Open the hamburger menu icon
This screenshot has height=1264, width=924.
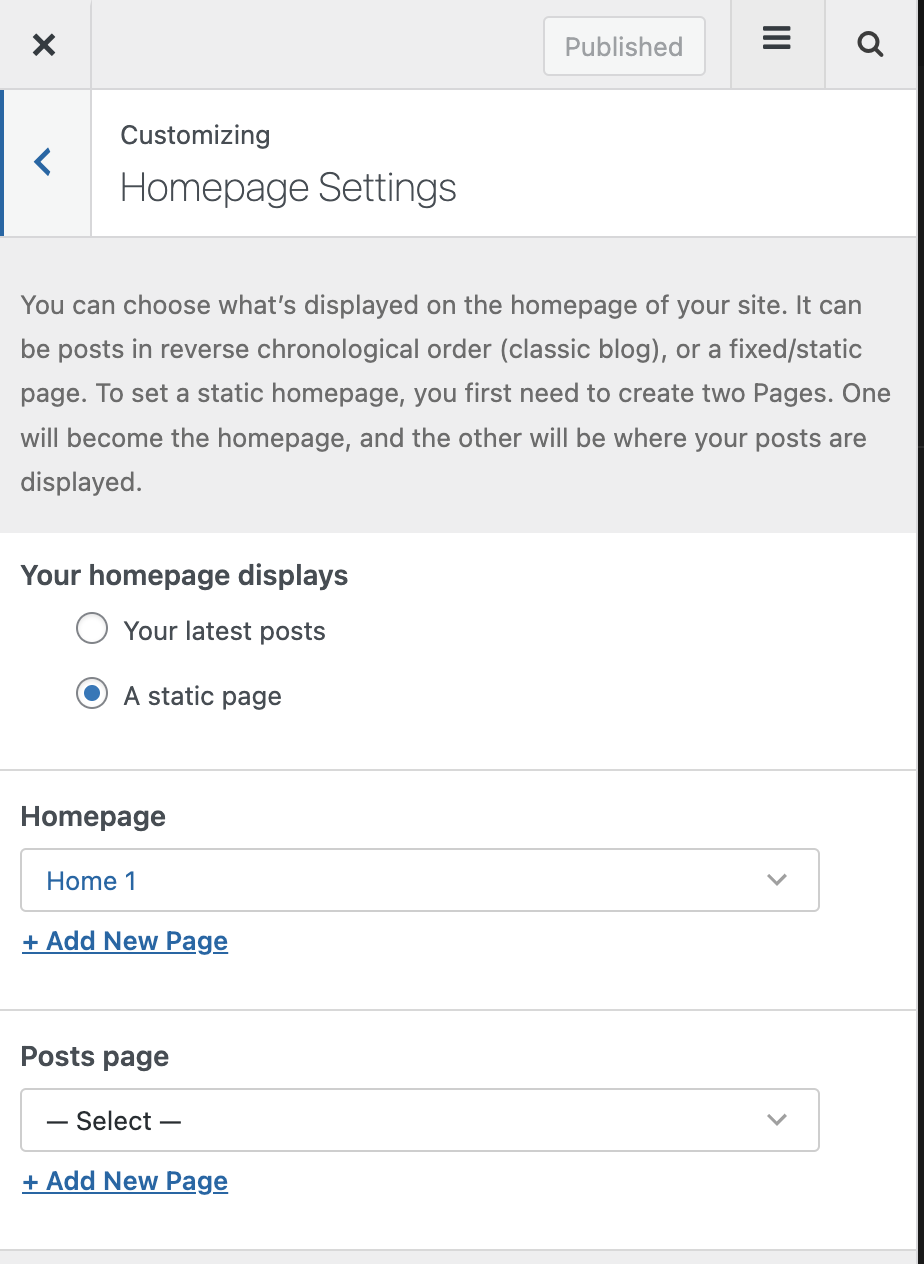[777, 39]
